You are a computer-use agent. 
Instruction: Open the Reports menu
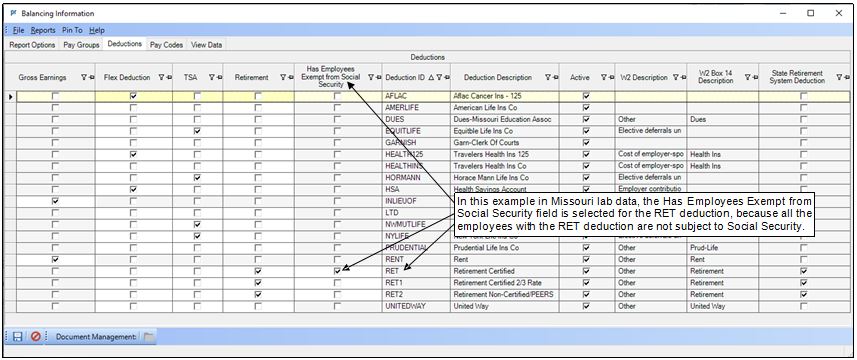(x=43, y=31)
